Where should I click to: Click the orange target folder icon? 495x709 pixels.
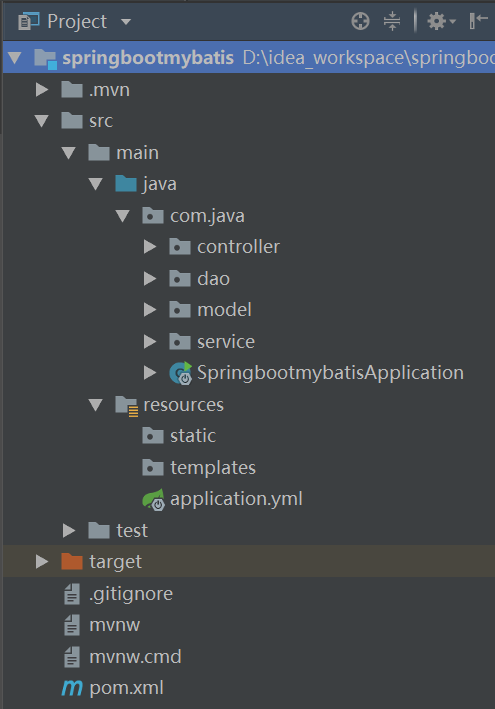click(72, 562)
